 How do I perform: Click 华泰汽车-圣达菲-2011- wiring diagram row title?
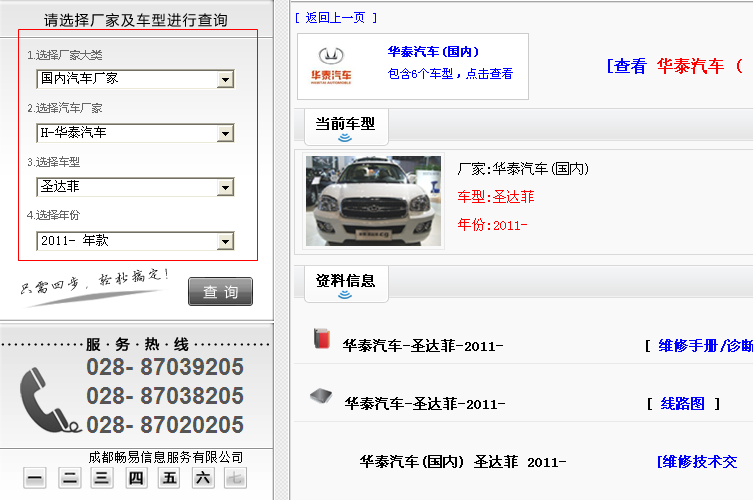[x=425, y=404]
